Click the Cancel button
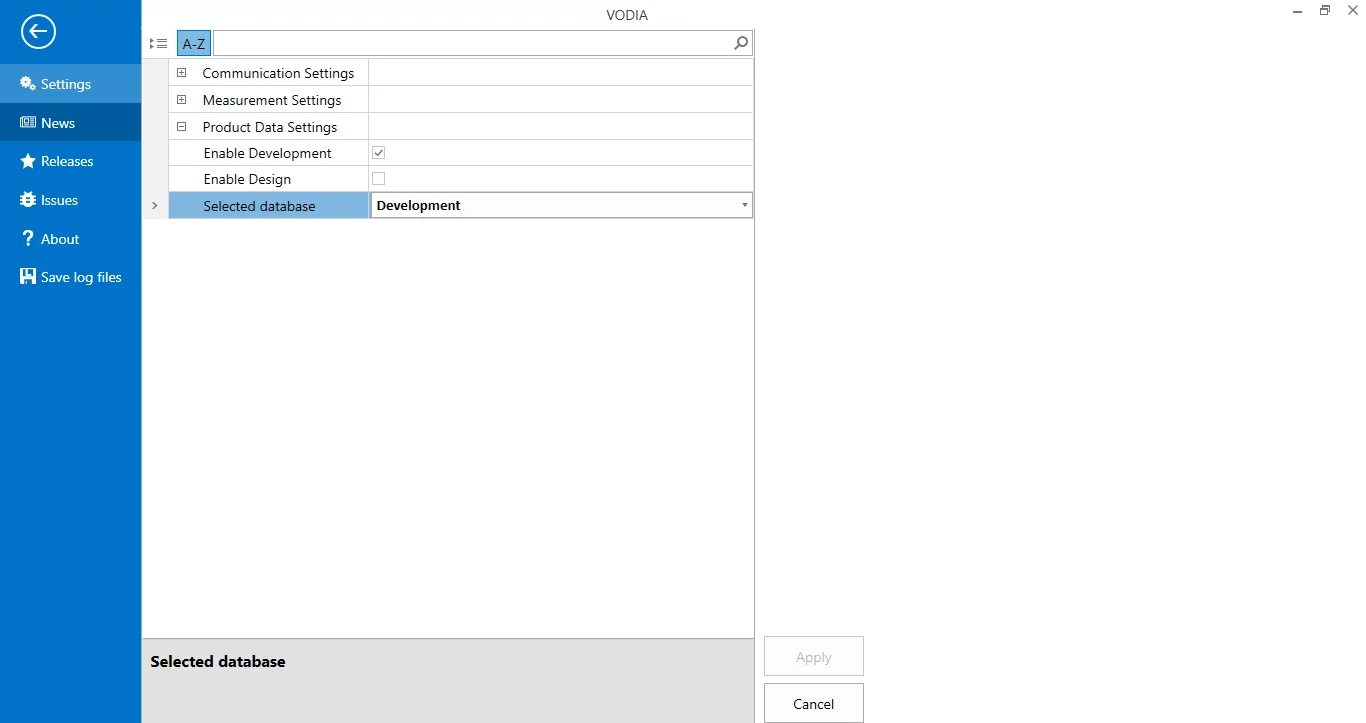The height and width of the screenshot is (723, 1366). [x=813, y=703]
